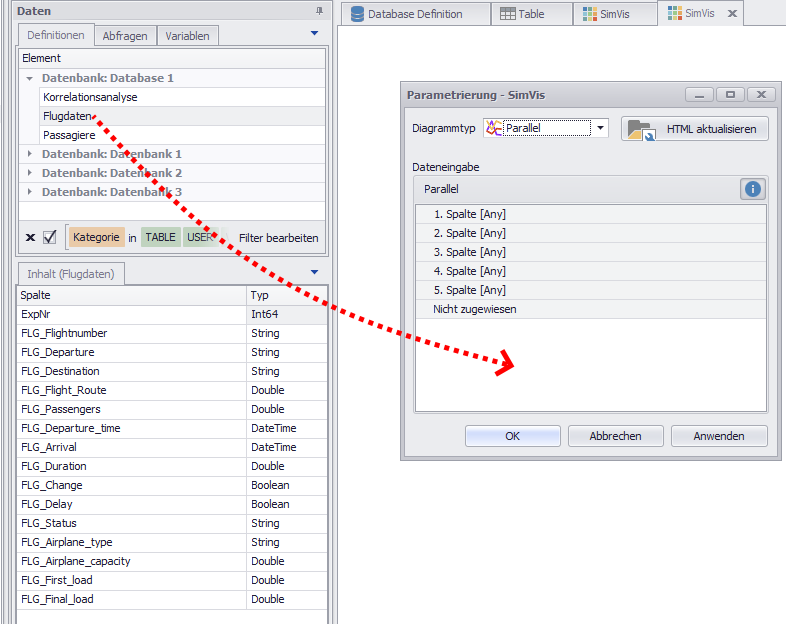The image size is (786, 624).
Task: Open the Diagrammtyp dropdown list
Action: (599, 128)
